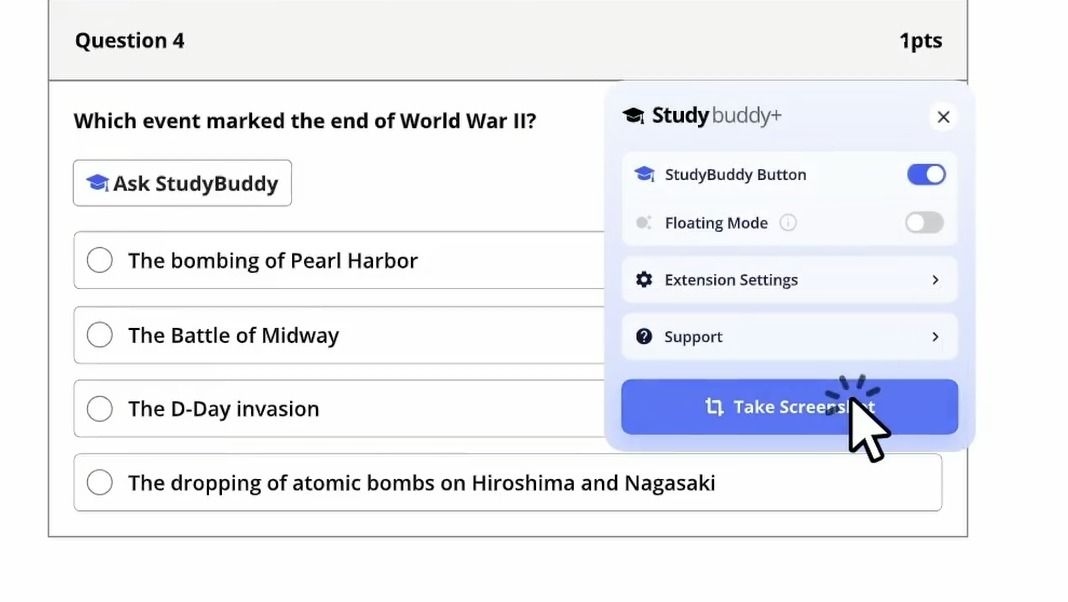This screenshot has width=1068, height=602.
Task: Click the Floating Mode info icon
Action: tap(788, 223)
